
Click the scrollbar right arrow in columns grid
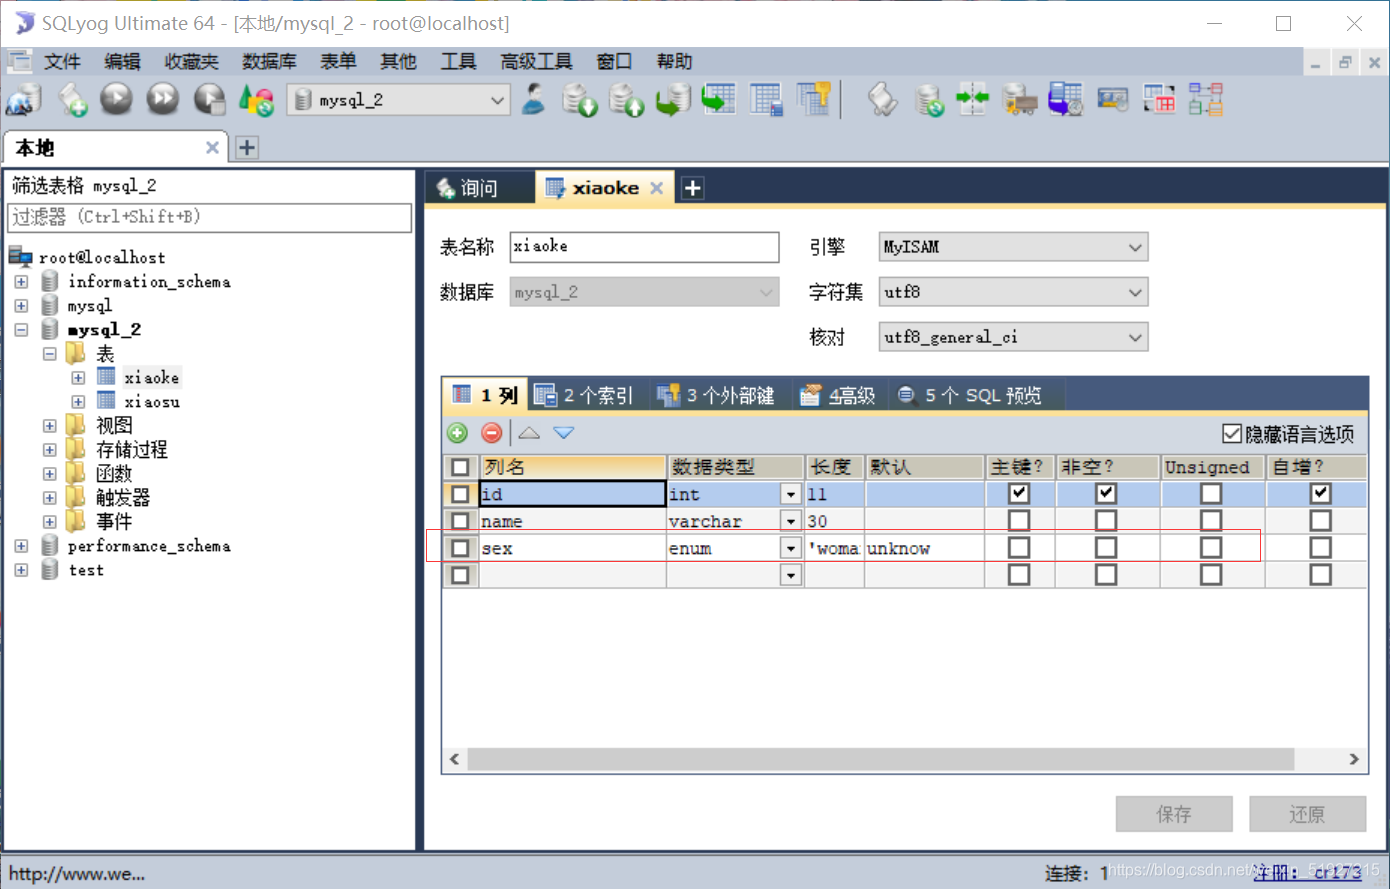(1354, 759)
